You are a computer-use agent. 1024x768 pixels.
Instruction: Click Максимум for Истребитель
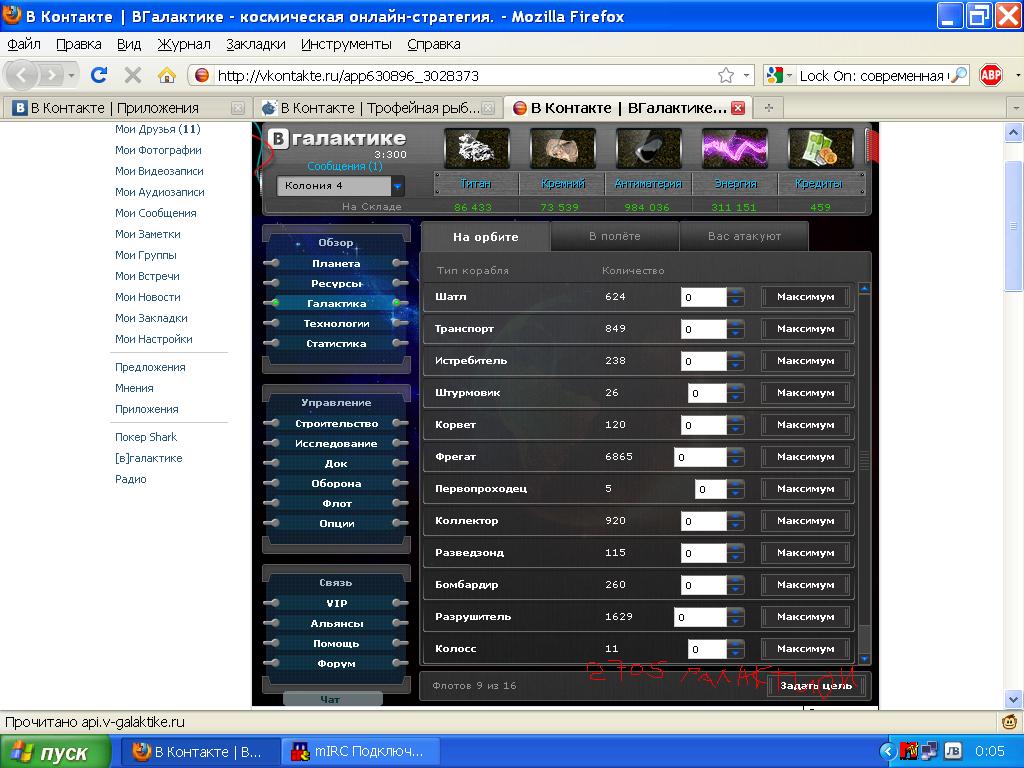[806, 360]
